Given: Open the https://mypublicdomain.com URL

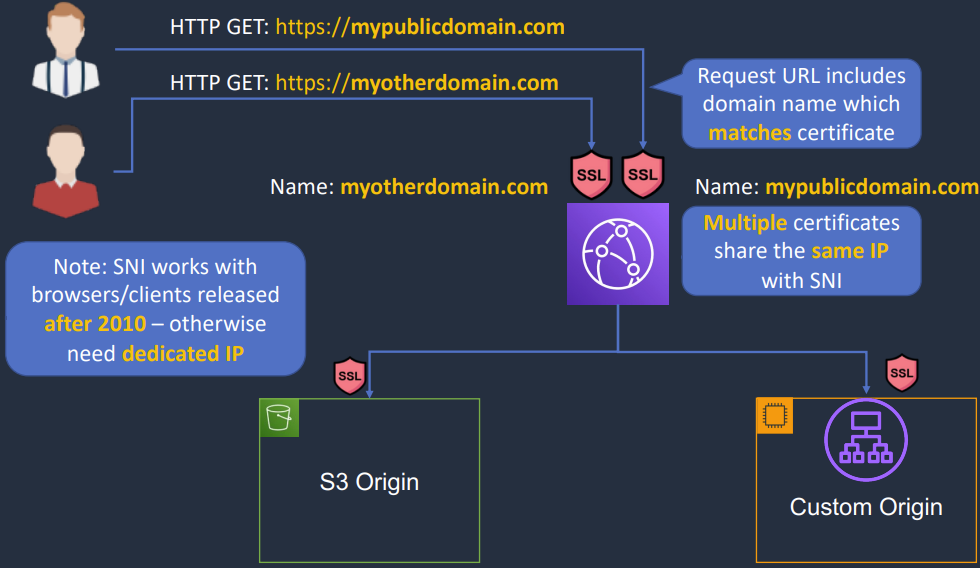Looking at the screenshot, I should [420, 27].
